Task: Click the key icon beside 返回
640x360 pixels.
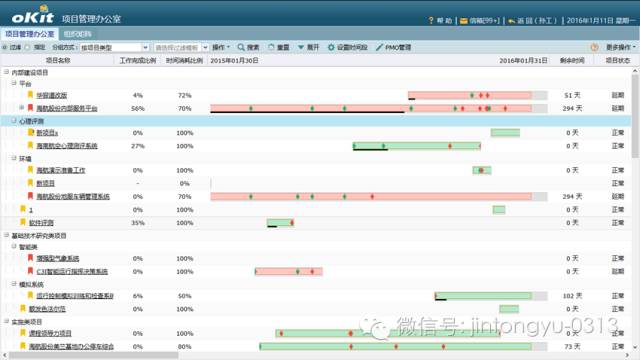Action: pos(511,20)
